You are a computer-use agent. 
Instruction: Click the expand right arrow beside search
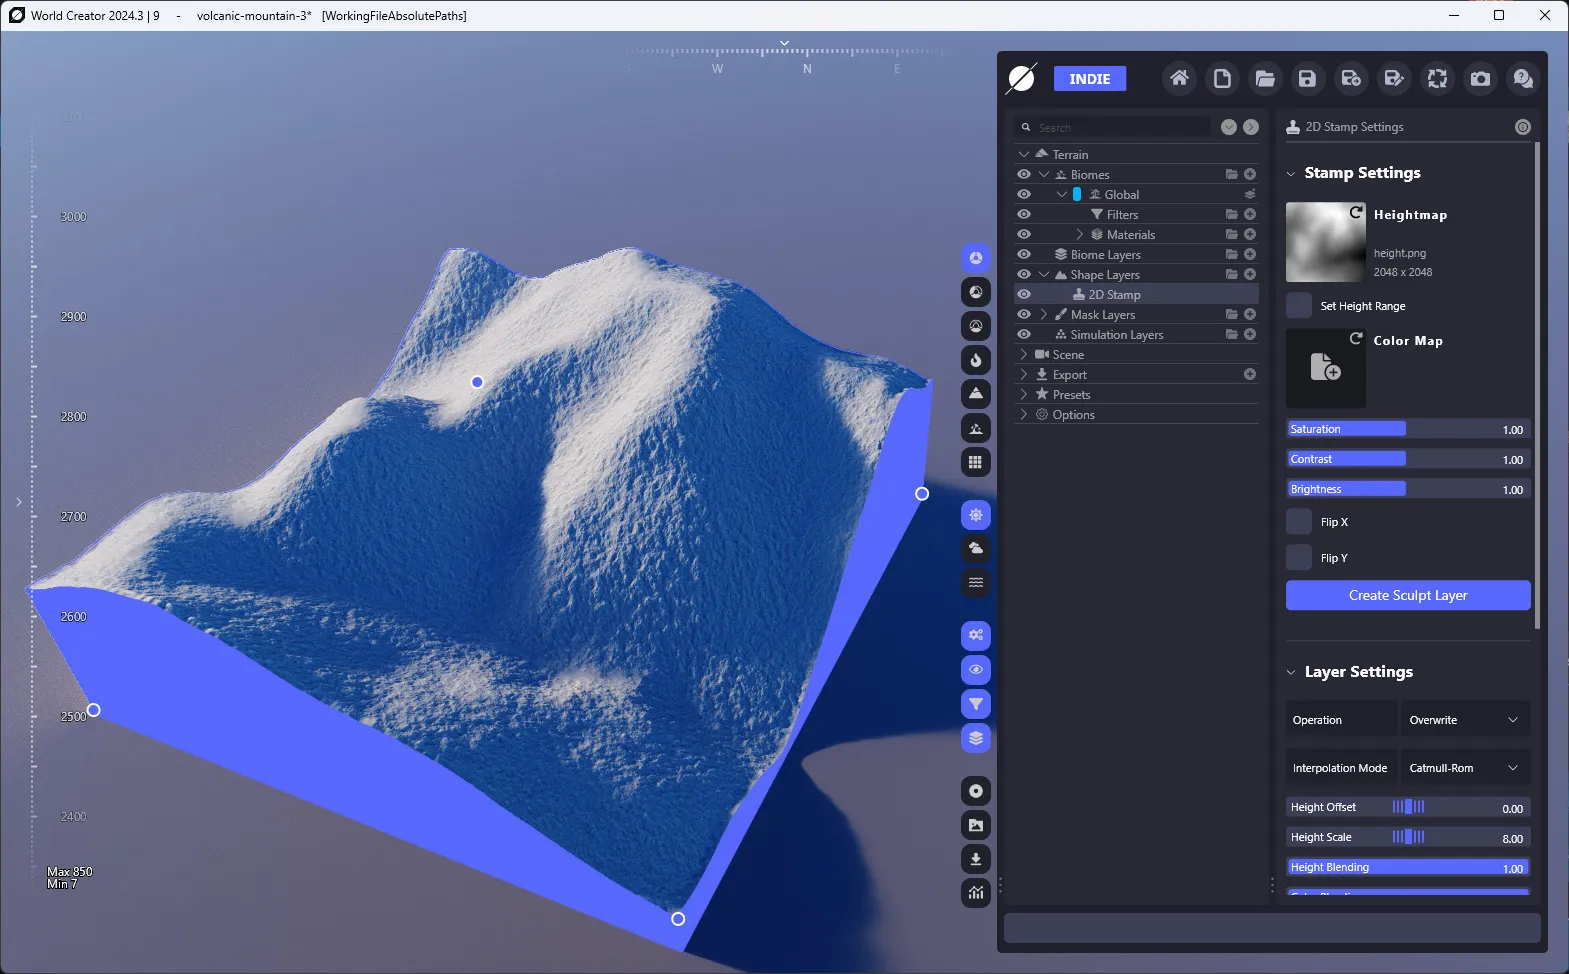[1251, 127]
